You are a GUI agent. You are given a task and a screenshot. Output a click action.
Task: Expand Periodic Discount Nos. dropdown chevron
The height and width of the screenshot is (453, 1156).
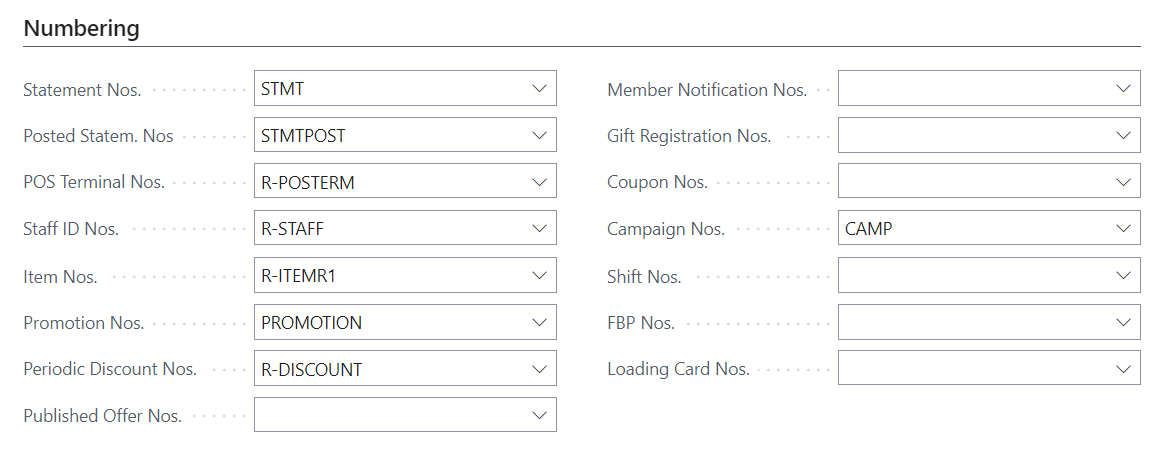(540, 369)
